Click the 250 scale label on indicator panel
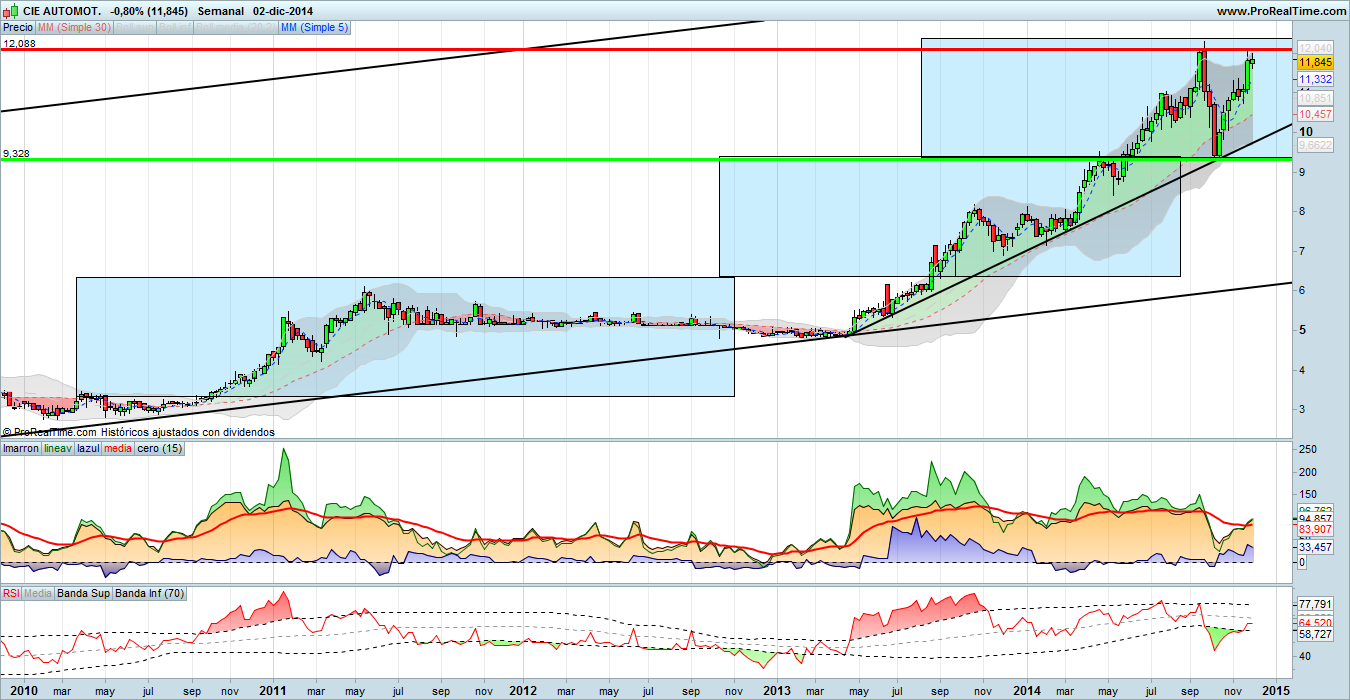This screenshot has width=1350, height=700. pos(1307,449)
